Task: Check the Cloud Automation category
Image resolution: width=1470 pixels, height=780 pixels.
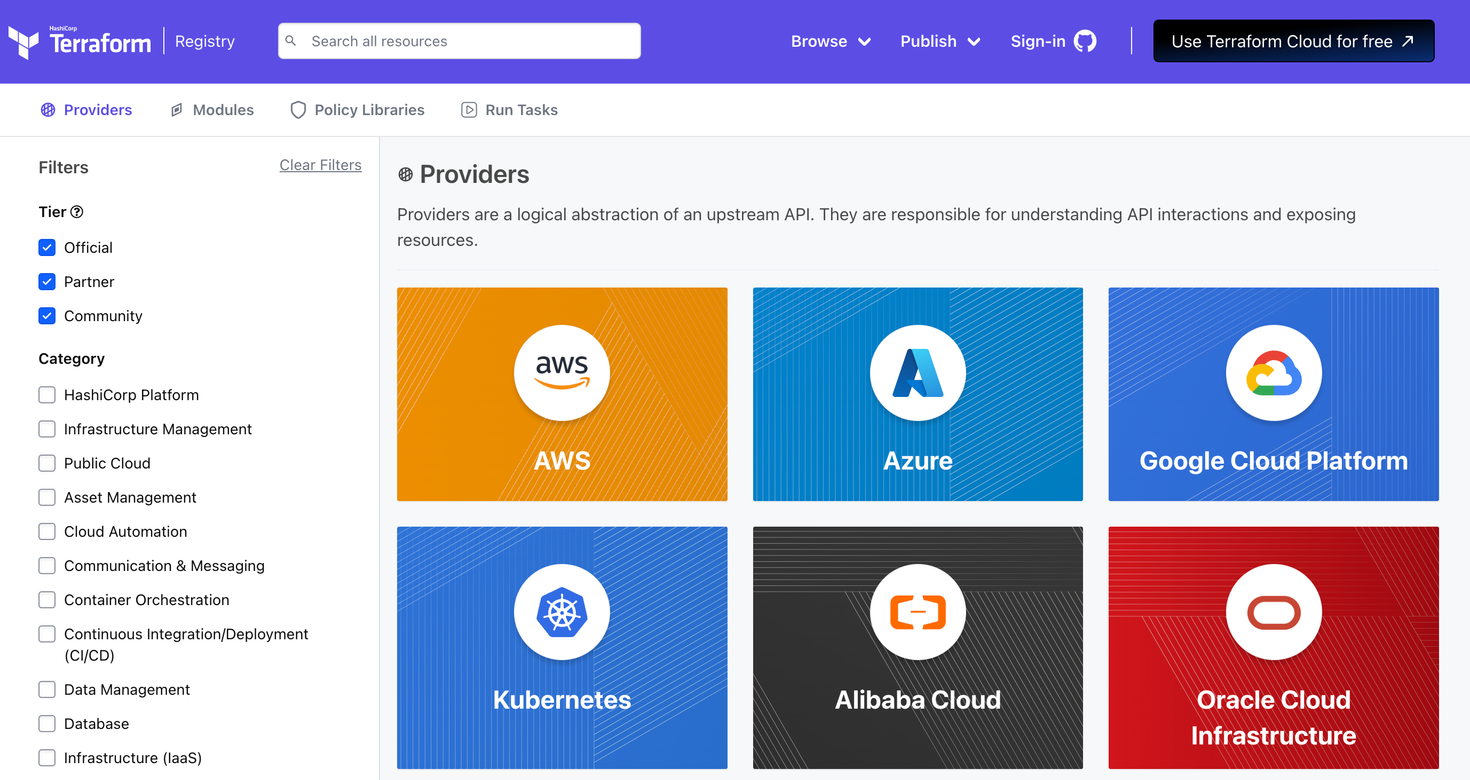Action: 47,531
